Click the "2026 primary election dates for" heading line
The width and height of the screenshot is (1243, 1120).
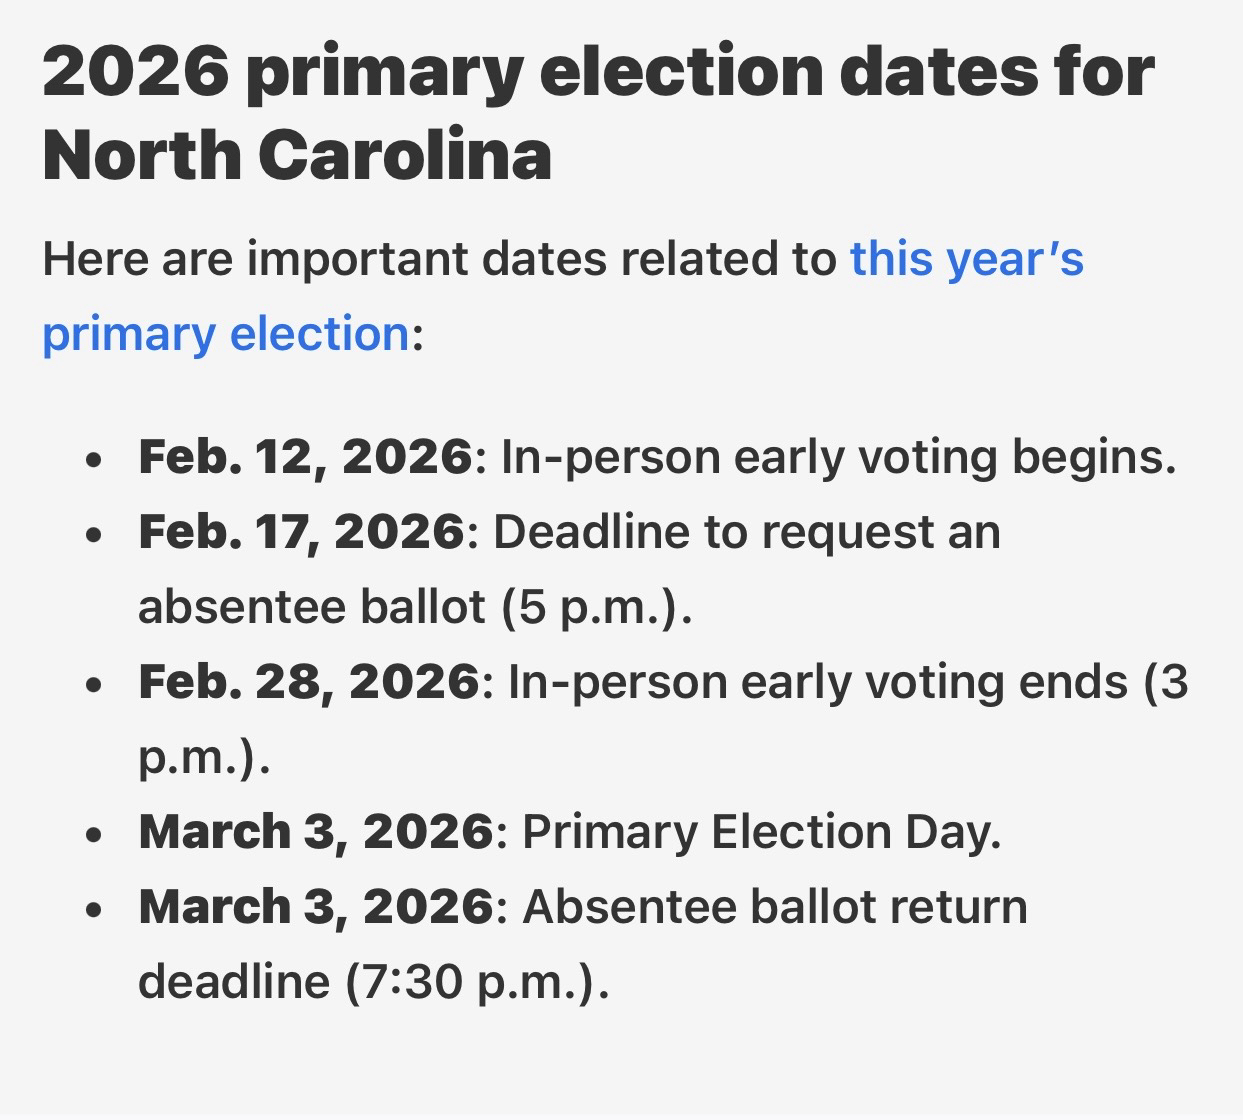598,72
